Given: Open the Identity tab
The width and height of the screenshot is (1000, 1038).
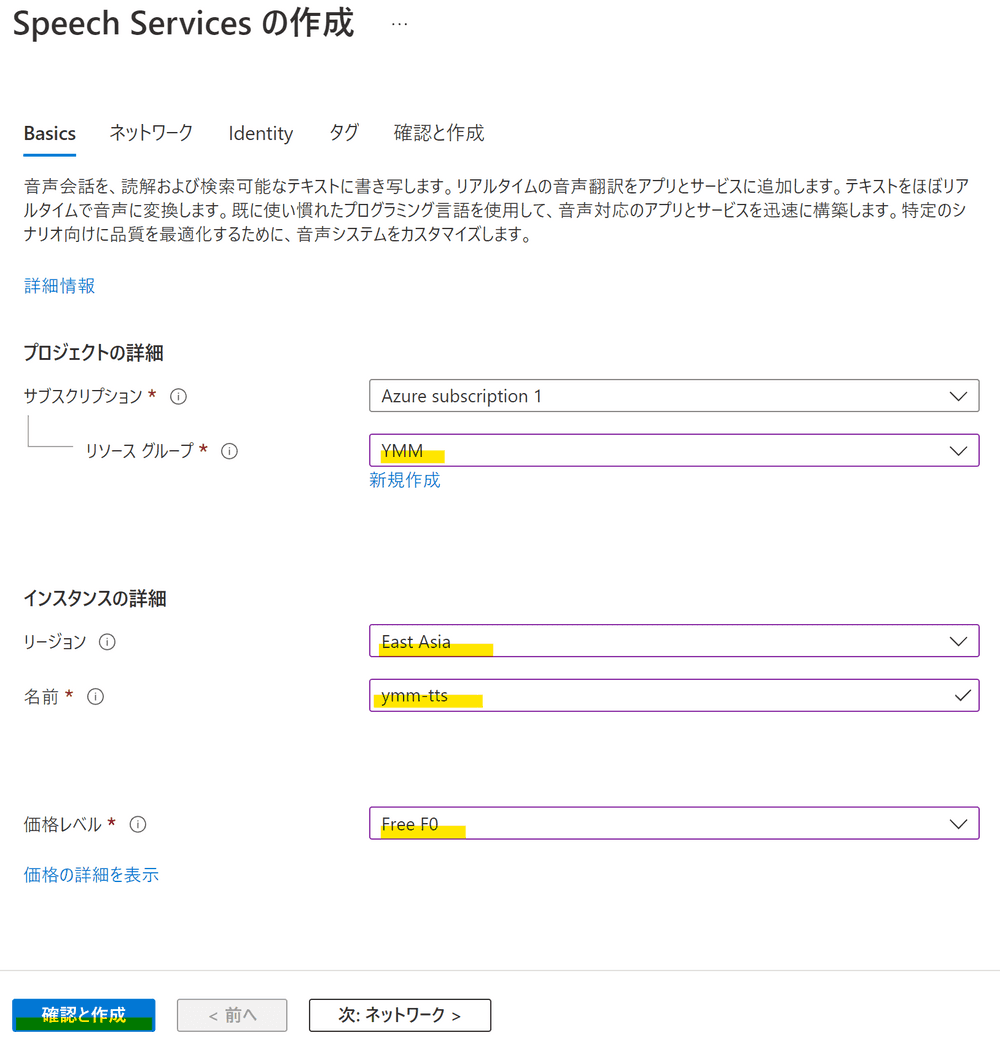Looking at the screenshot, I should click(x=260, y=133).
